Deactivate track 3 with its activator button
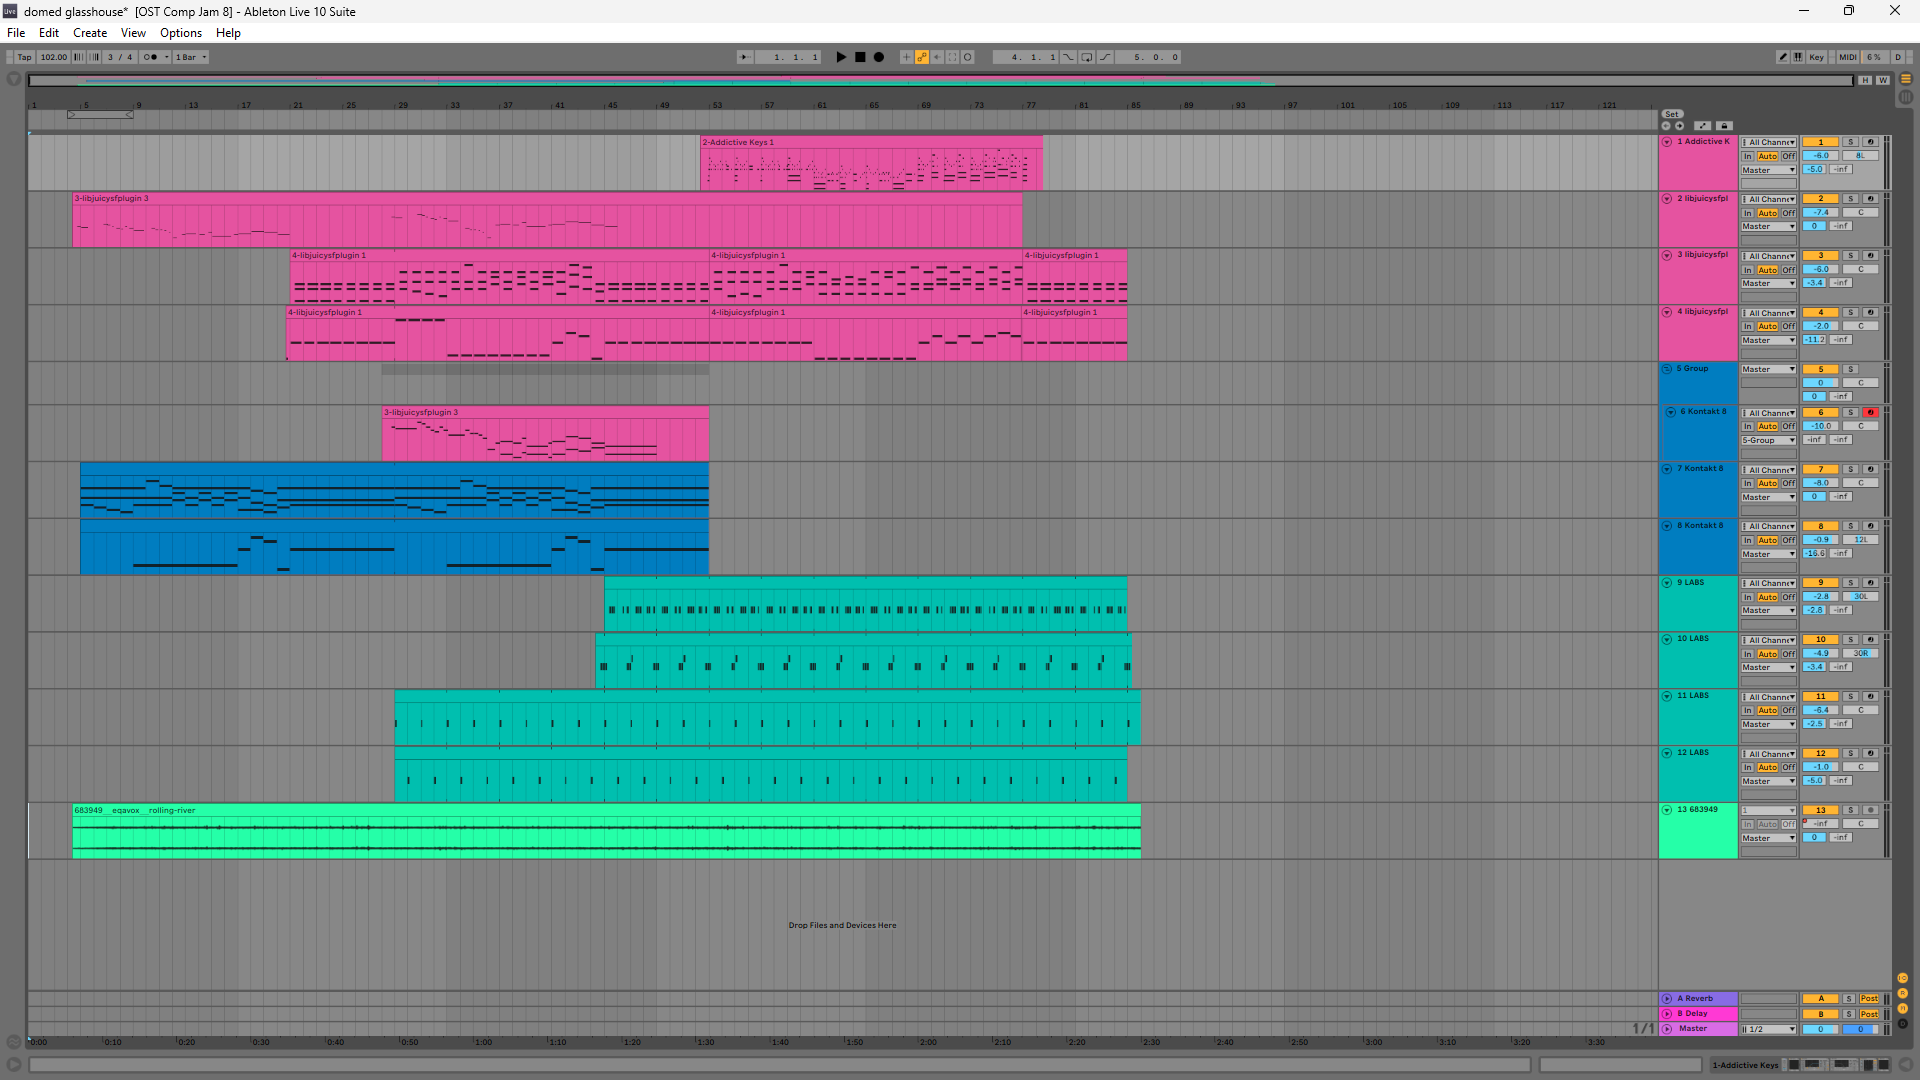The height and width of the screenshot is (1080, 1920). point(1820,256)
